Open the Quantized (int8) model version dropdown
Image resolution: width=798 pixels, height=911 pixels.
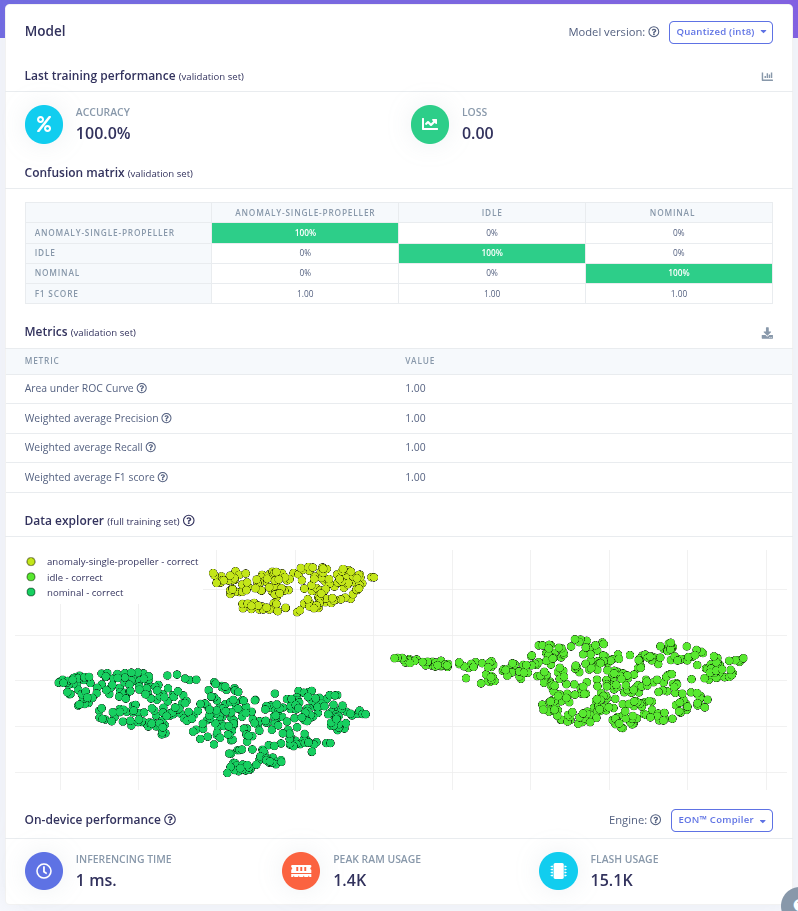click(720, 32)
